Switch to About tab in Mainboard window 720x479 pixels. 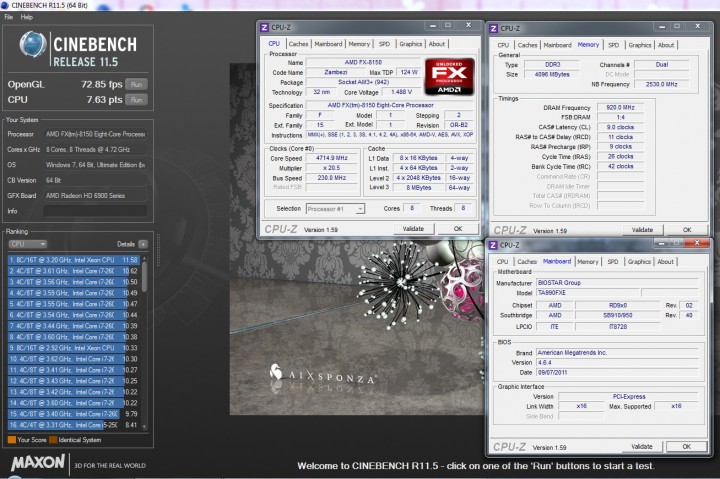665,262
